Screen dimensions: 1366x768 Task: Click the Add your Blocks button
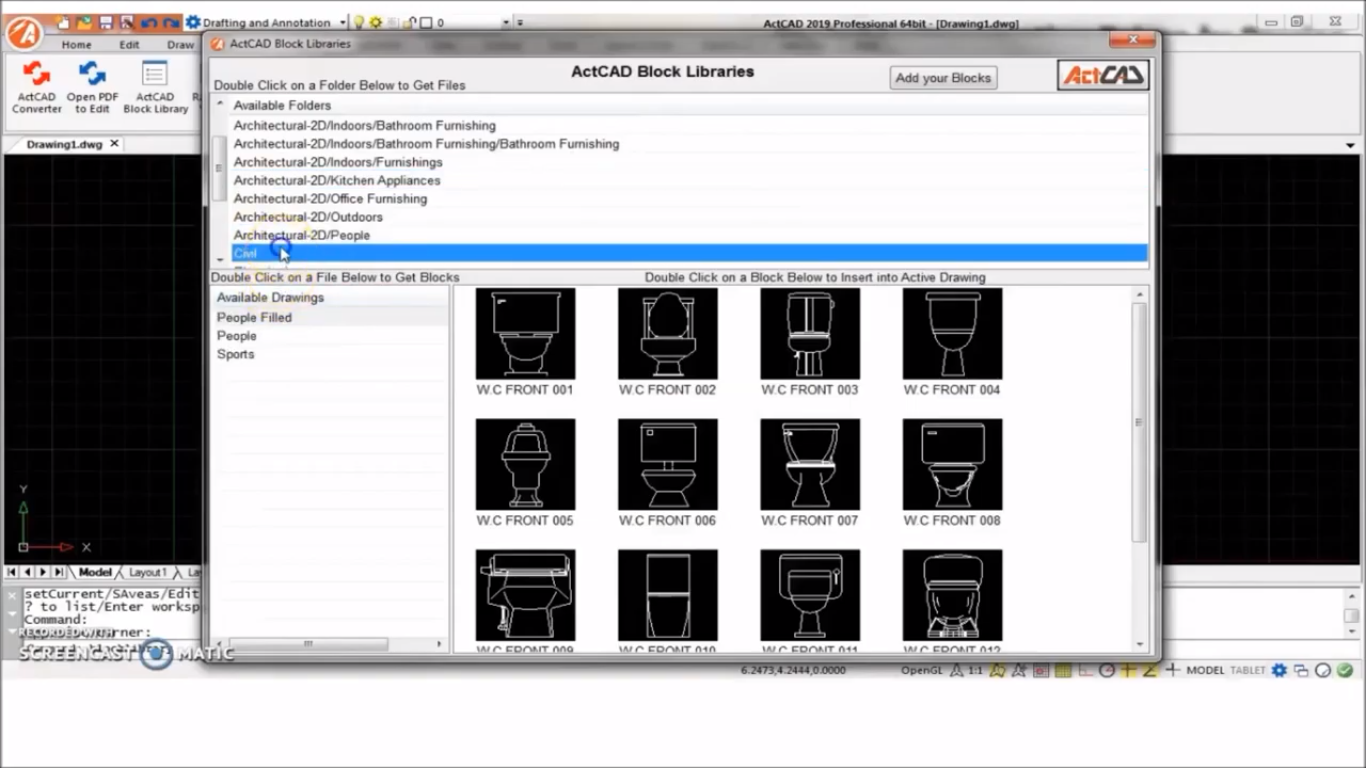[x=943, y=78]
